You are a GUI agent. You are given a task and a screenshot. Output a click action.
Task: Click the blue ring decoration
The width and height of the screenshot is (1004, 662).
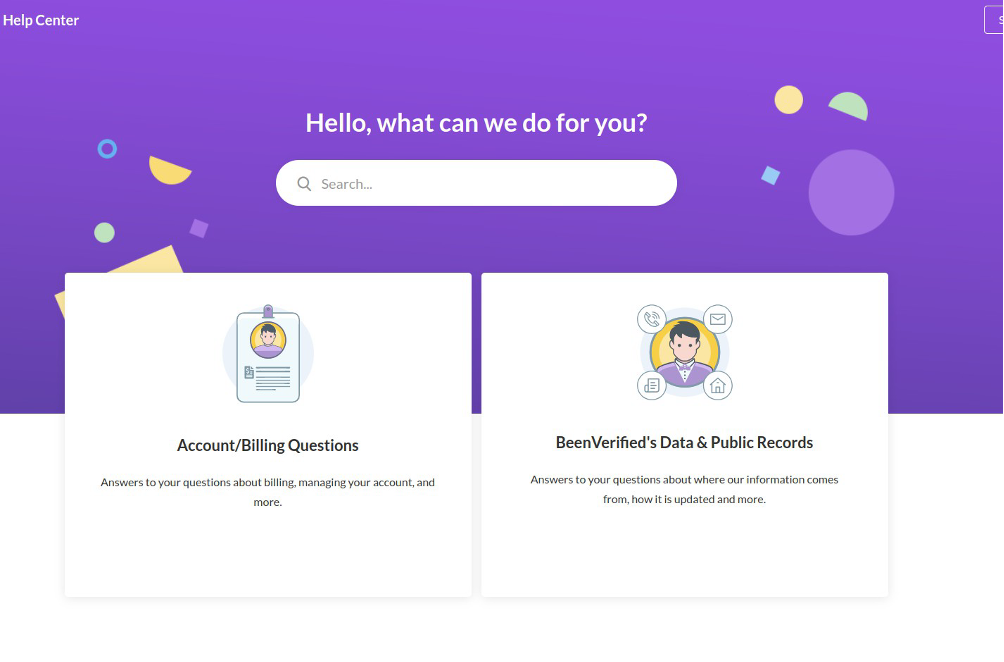107,149
